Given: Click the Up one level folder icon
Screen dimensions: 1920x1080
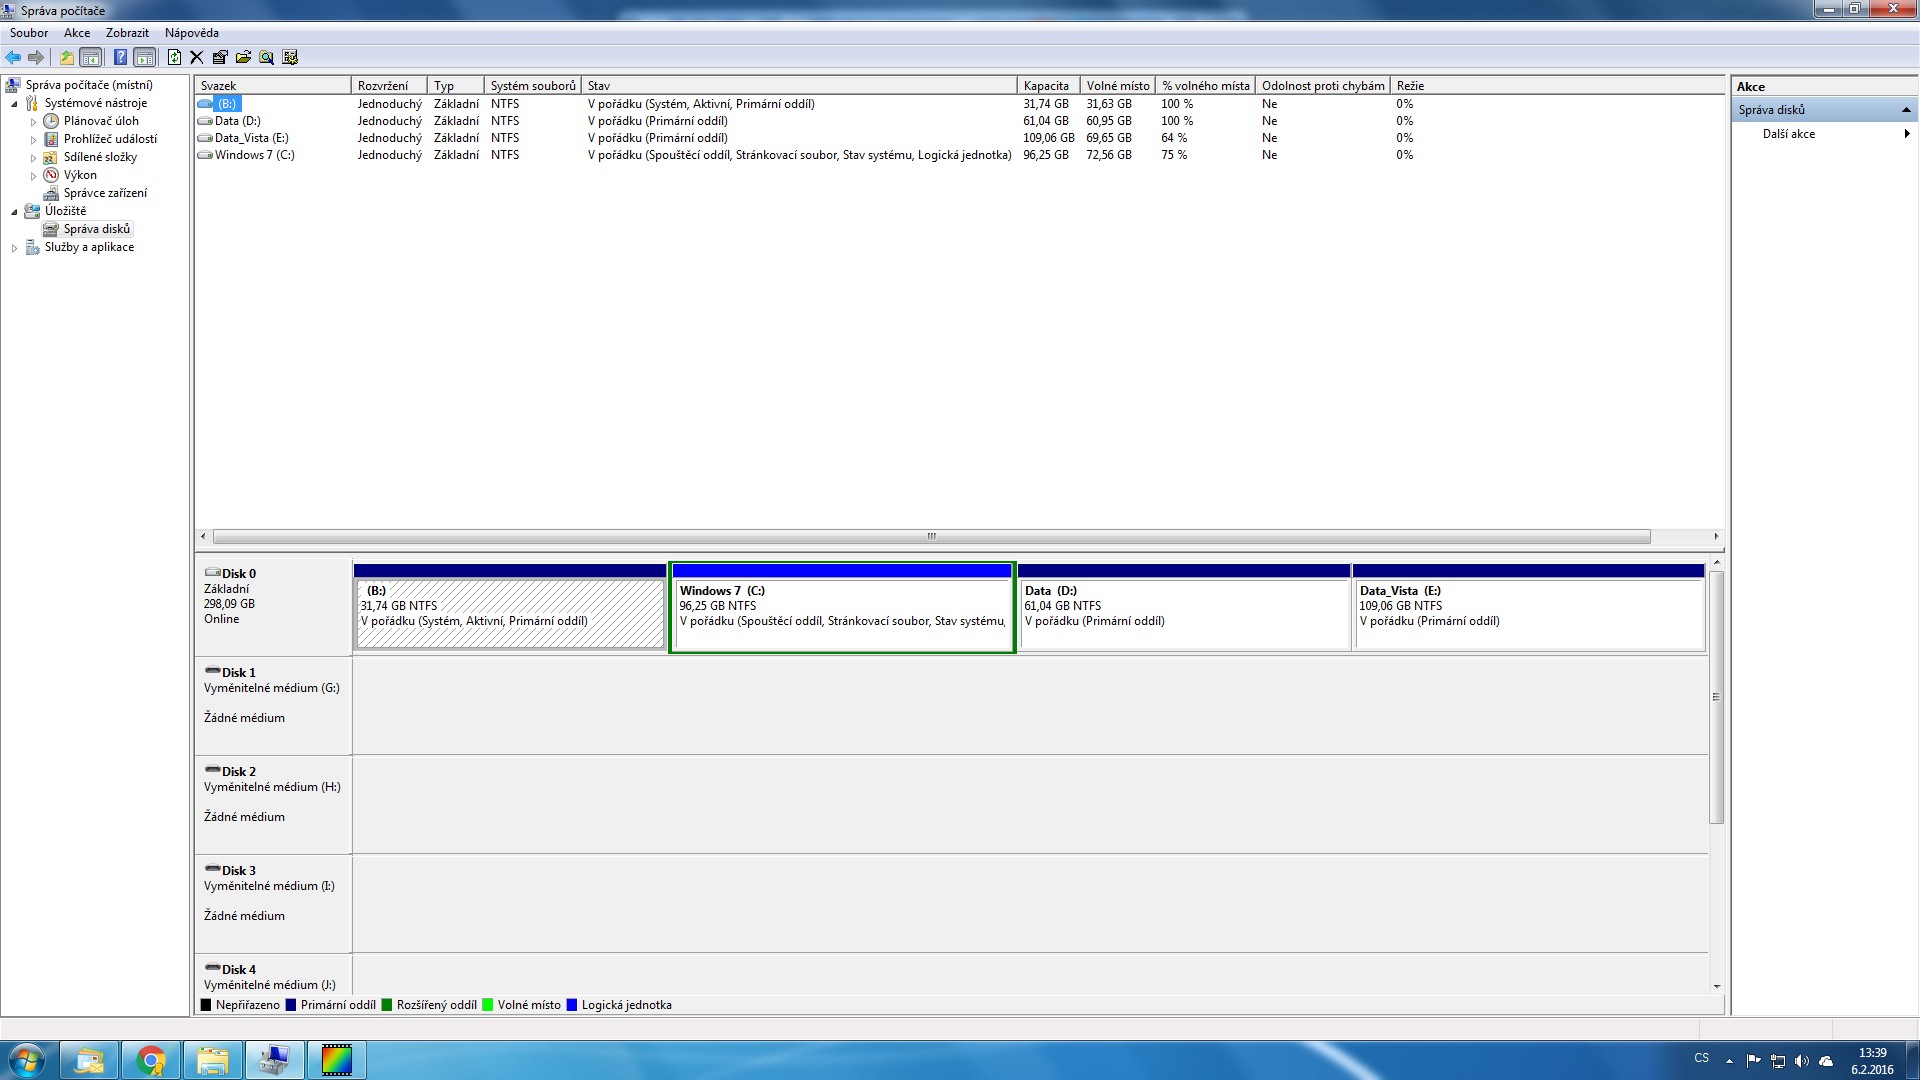Looking at the screenshot, I should pos(66,57).
